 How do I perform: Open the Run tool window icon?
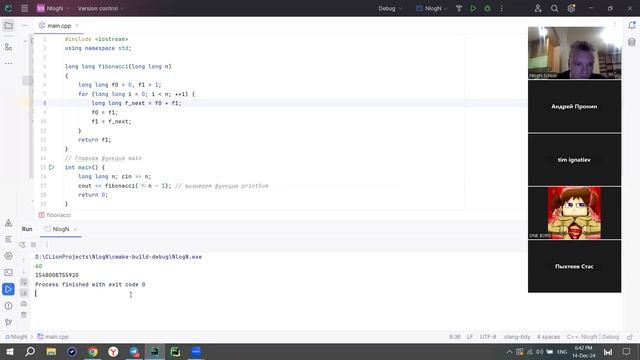tap(8, 289)
